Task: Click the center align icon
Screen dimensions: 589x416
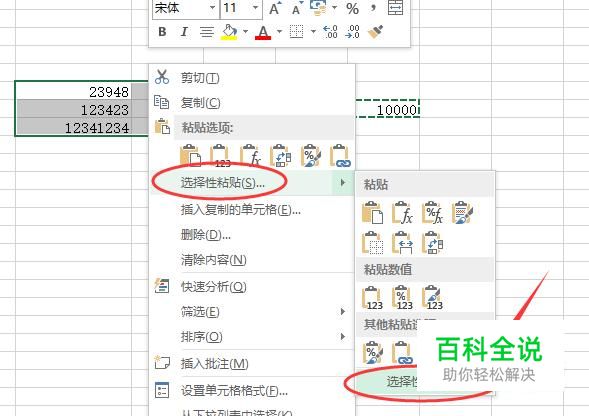Action: (206, 32)
